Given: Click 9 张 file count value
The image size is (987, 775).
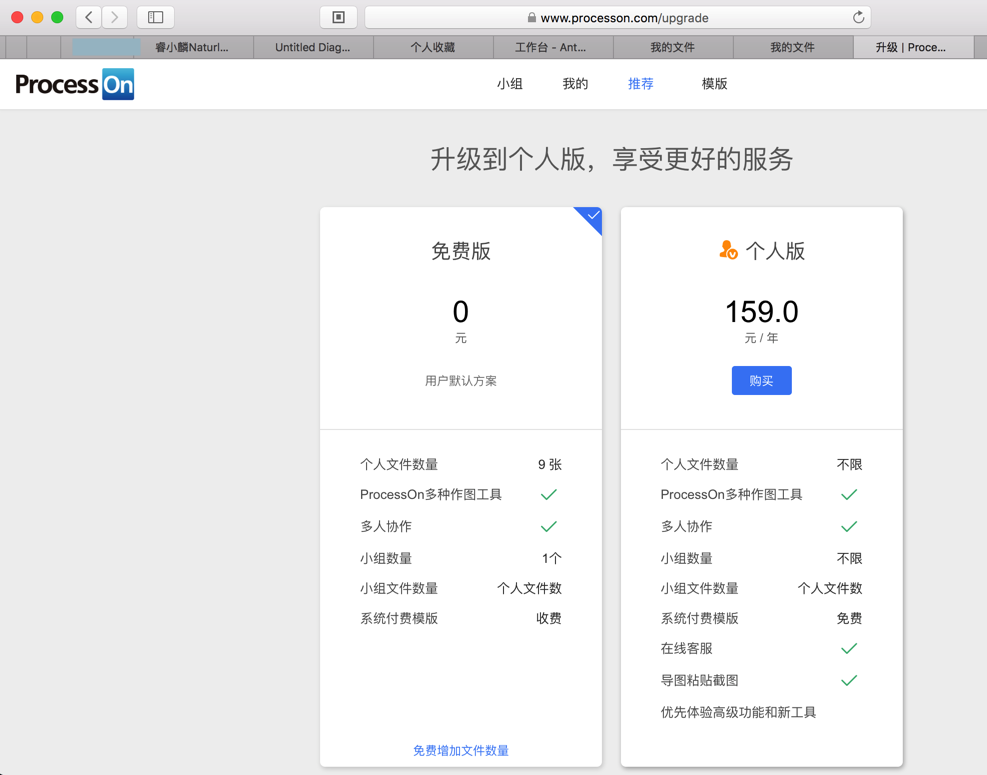Looking at the screenshot, I should pyautogui.click(x=550, y=465).
